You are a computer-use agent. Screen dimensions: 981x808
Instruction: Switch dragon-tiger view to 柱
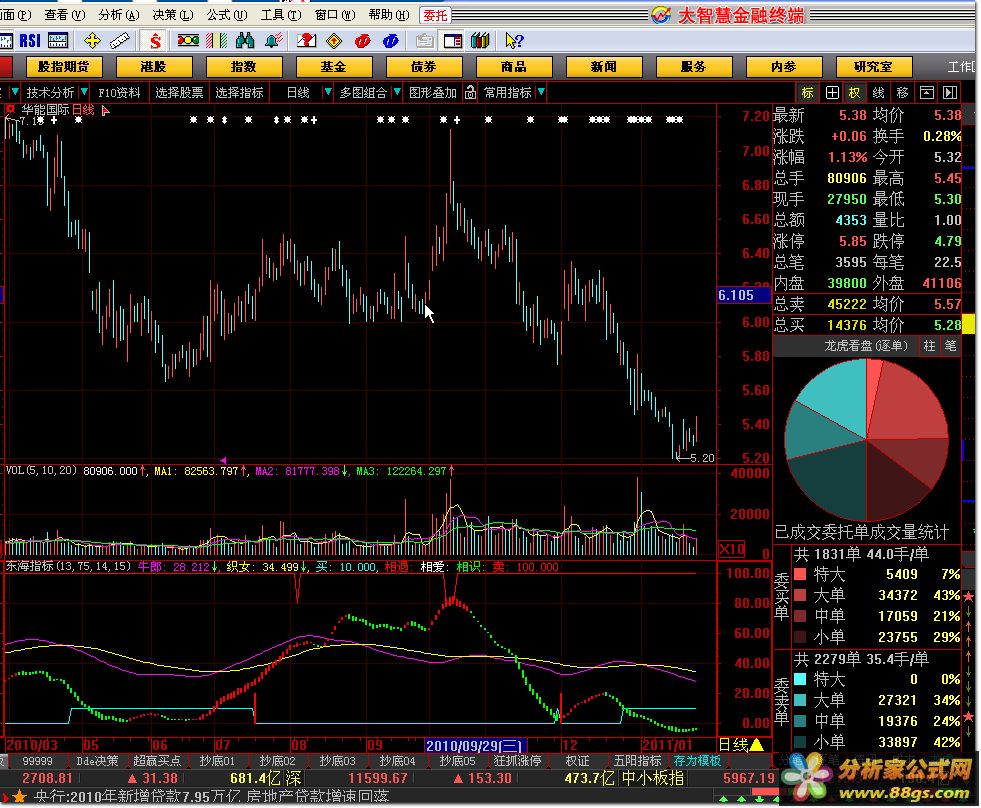tap(930, 345)
